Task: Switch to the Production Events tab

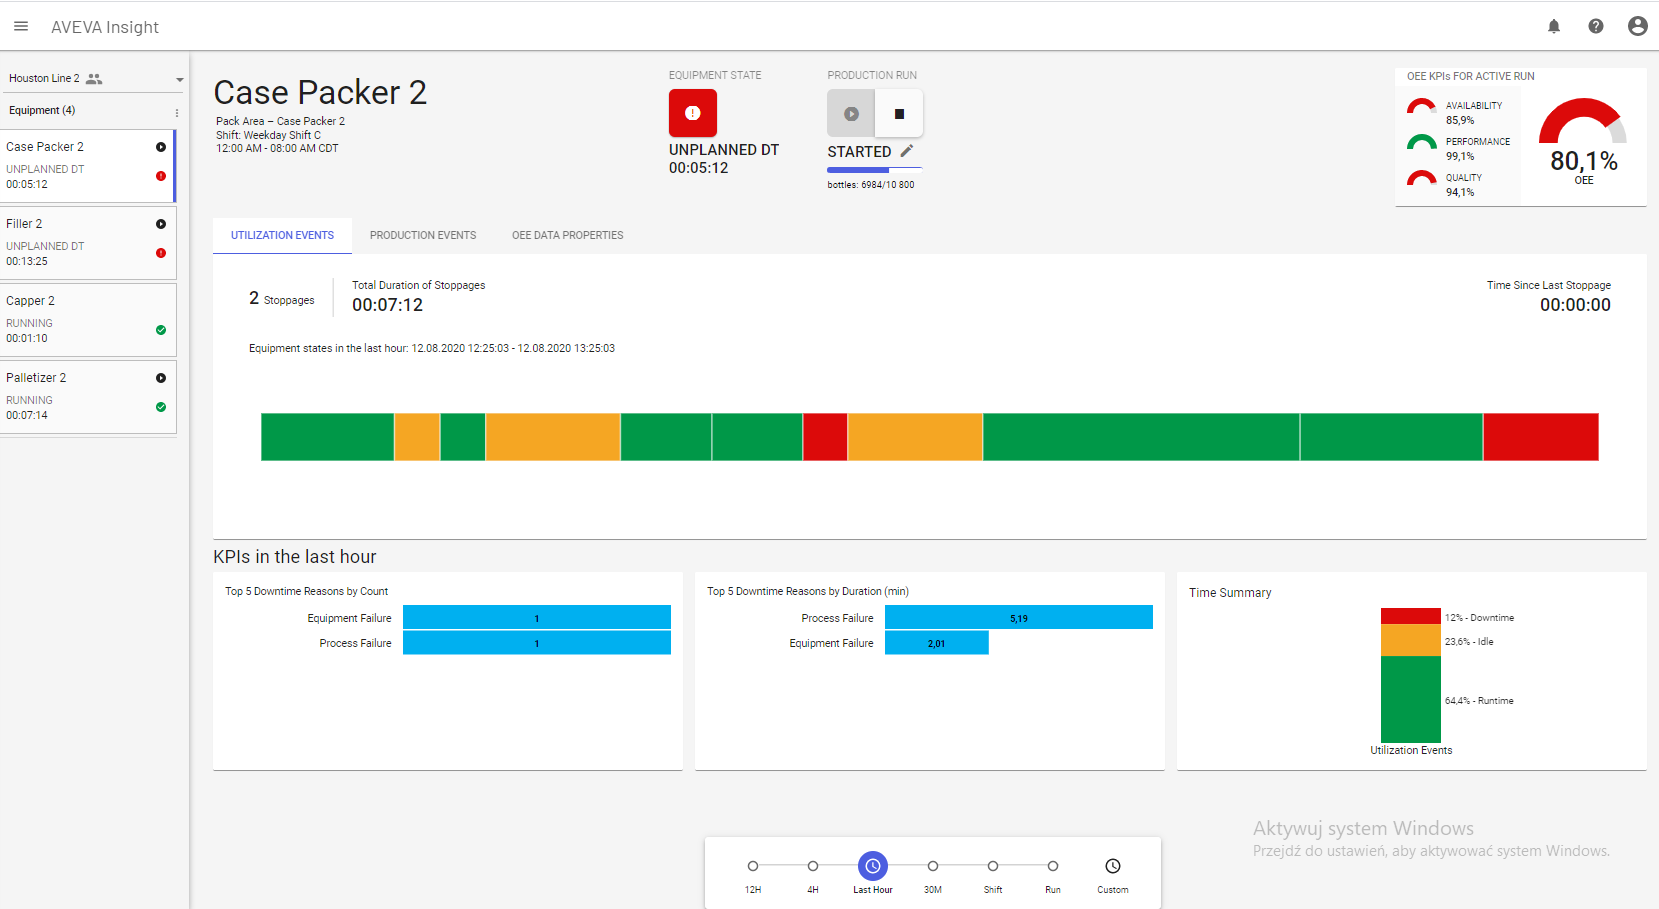Action: tap(423, 236)
